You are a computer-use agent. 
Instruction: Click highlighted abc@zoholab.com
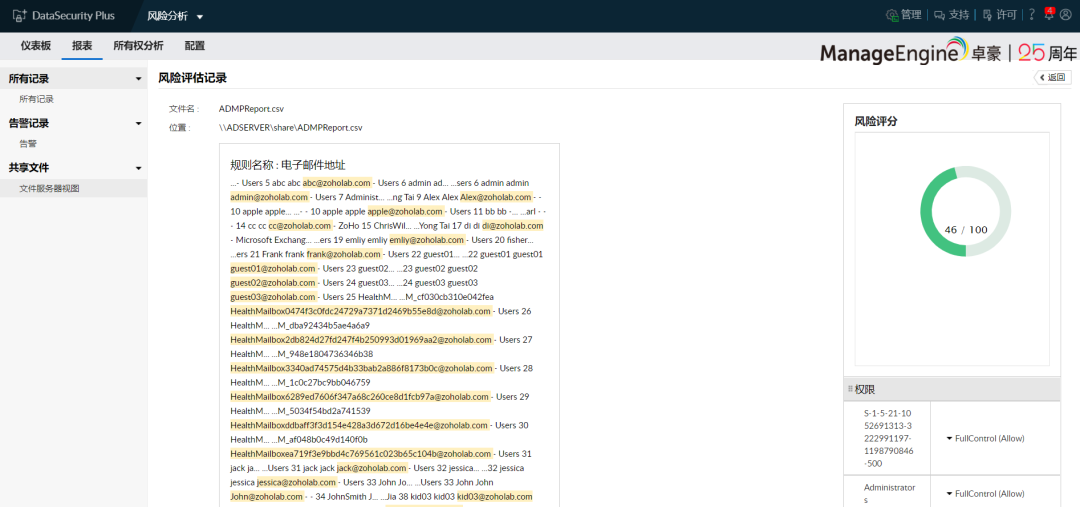[337, 183]
